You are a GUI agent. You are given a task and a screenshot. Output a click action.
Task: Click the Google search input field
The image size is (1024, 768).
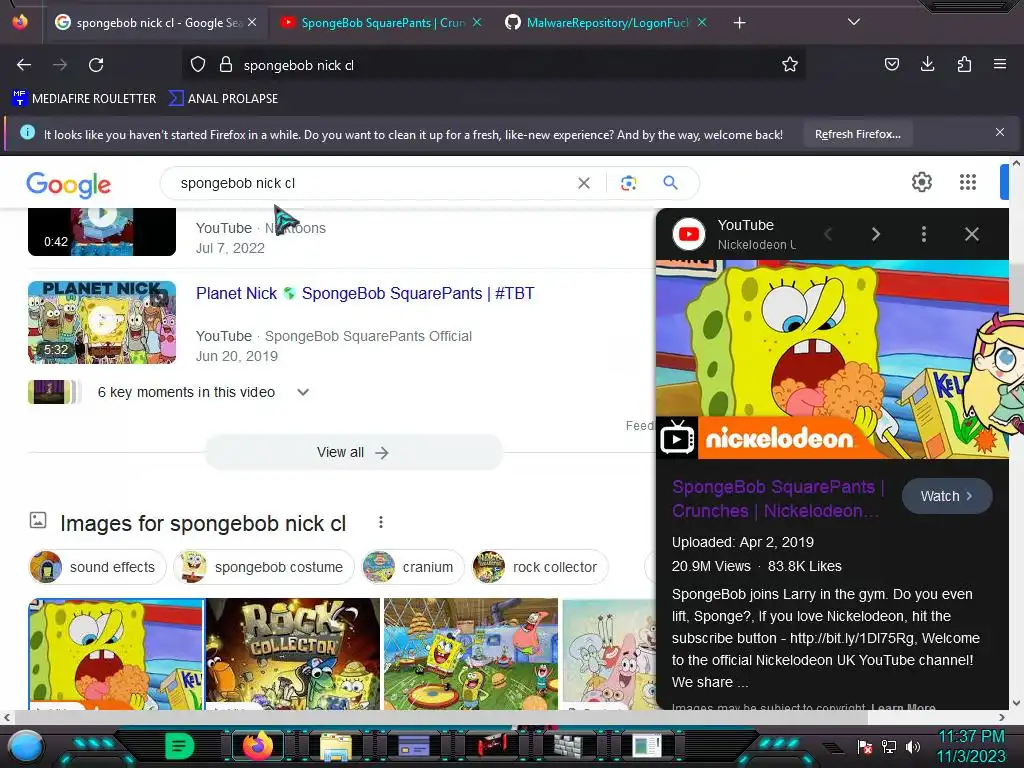(x=372, y=184)
